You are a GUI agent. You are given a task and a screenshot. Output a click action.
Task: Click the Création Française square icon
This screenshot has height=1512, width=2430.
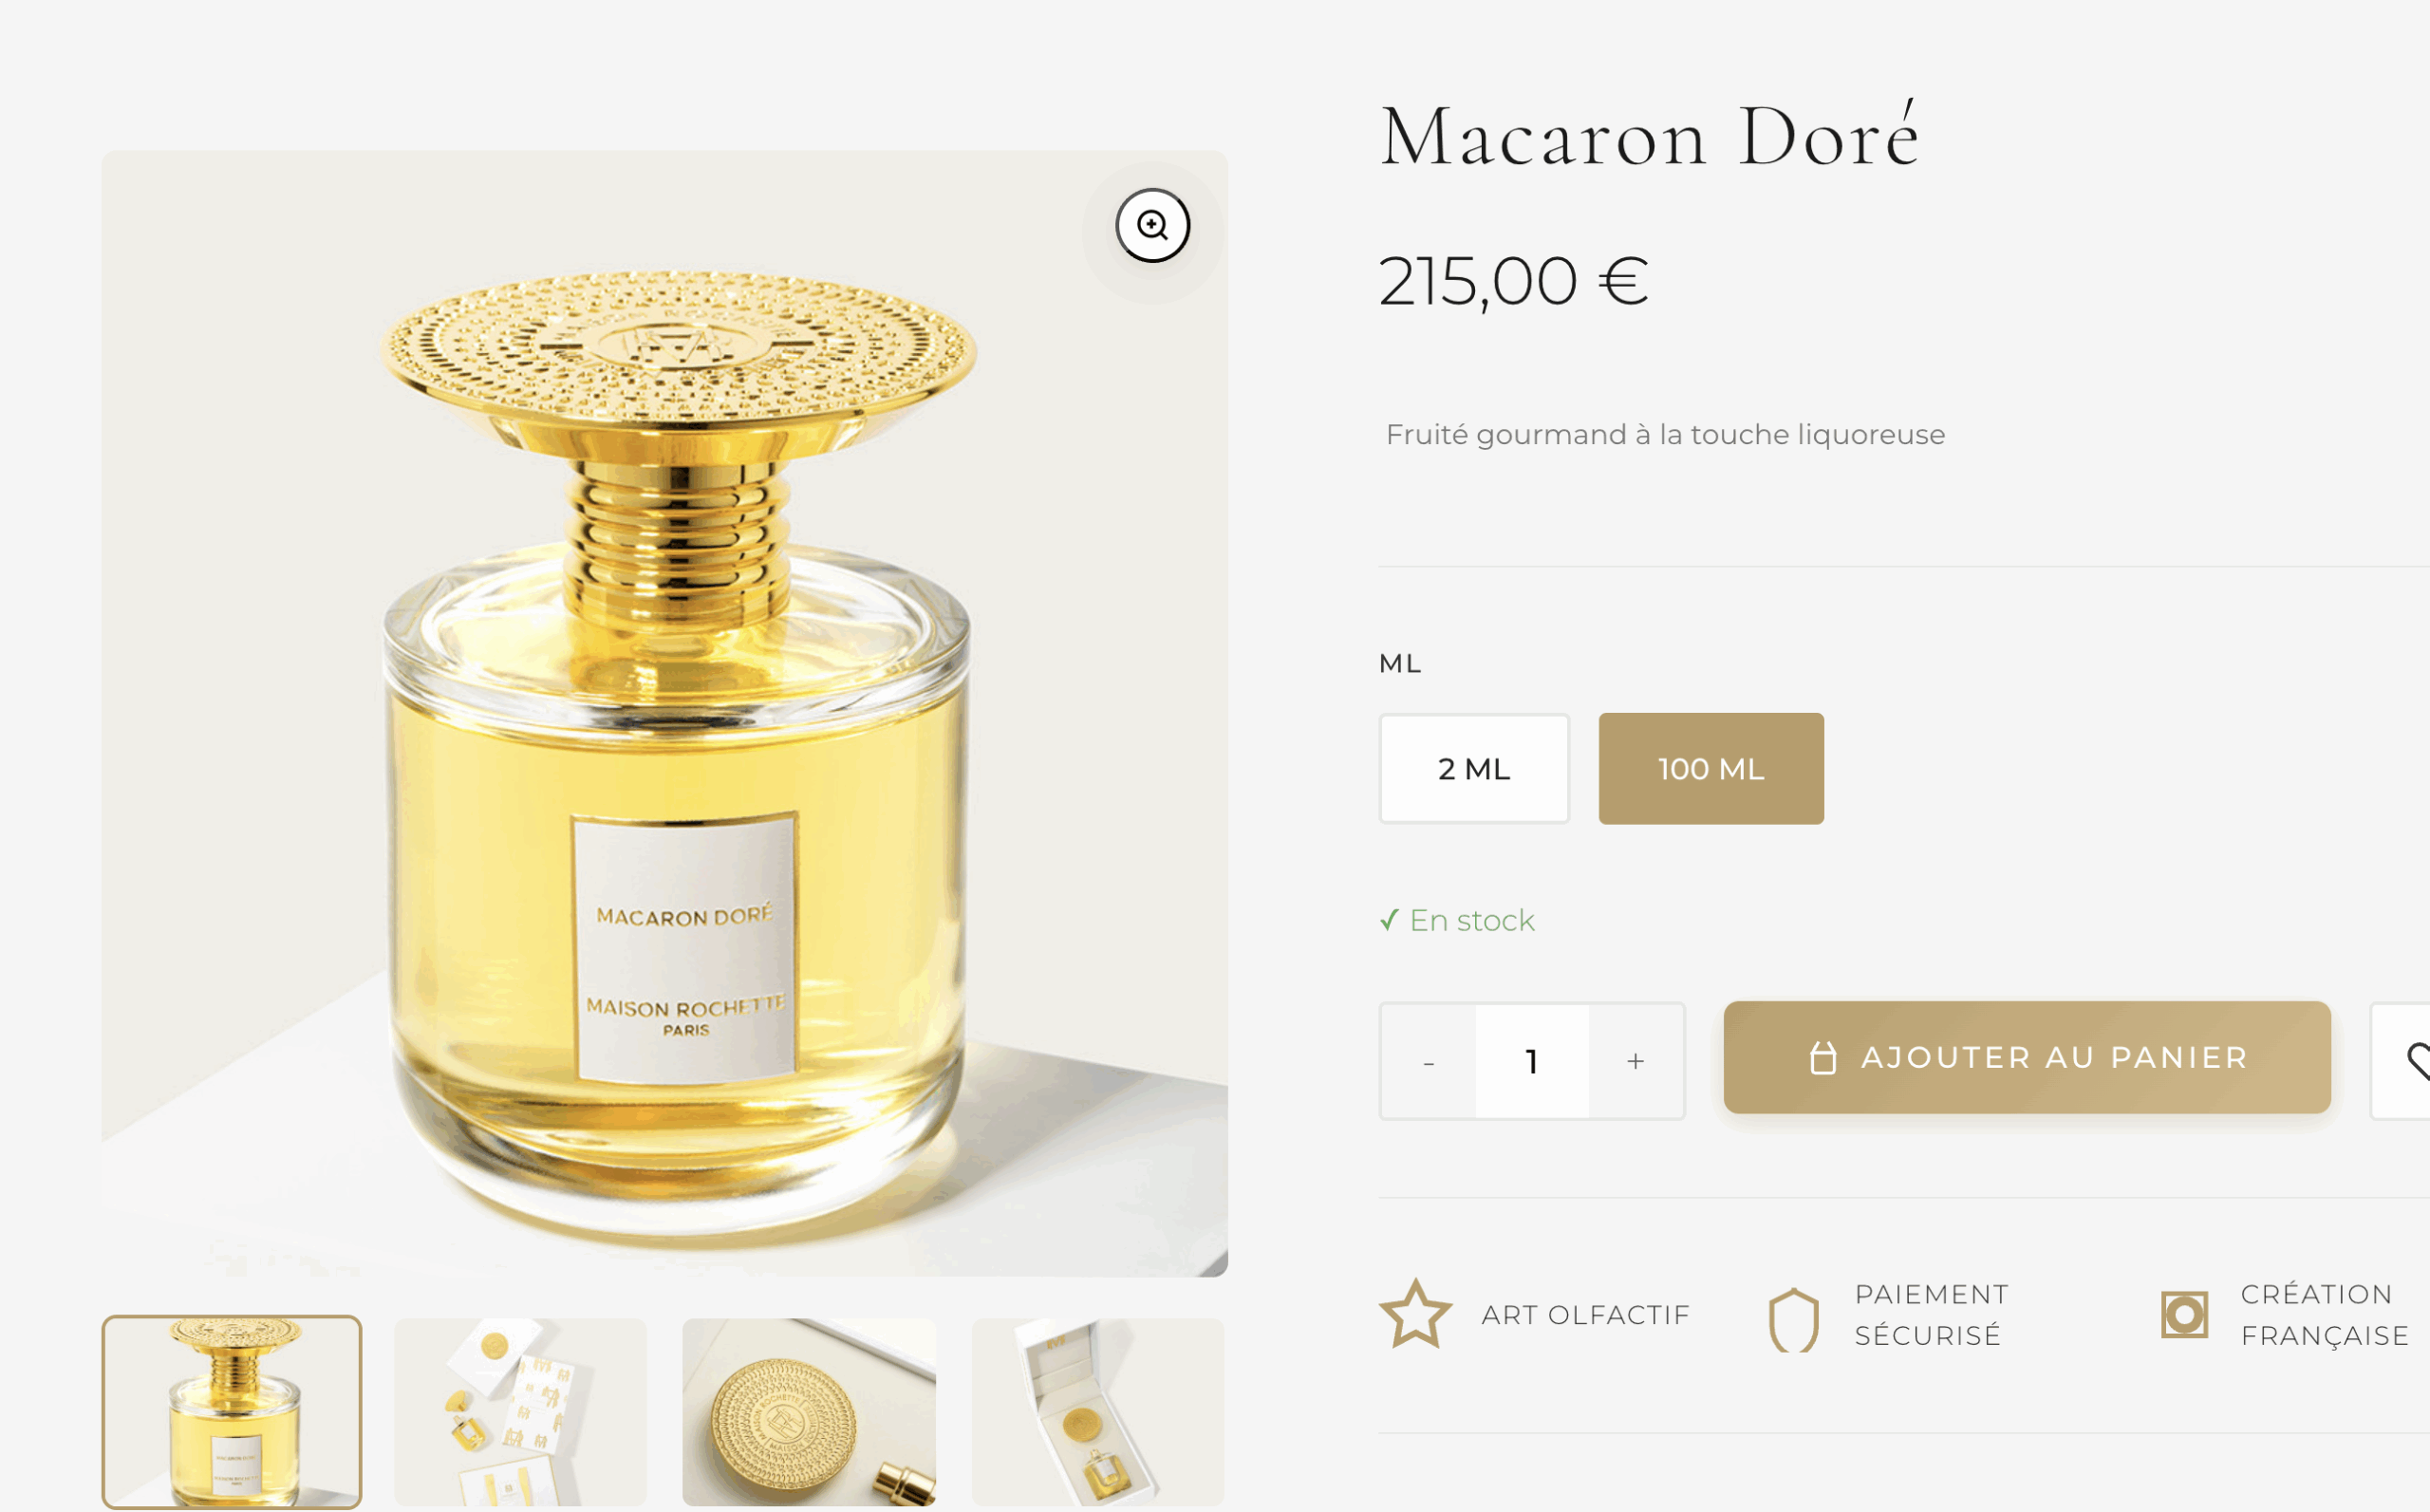click(x=2184, y=1314)
